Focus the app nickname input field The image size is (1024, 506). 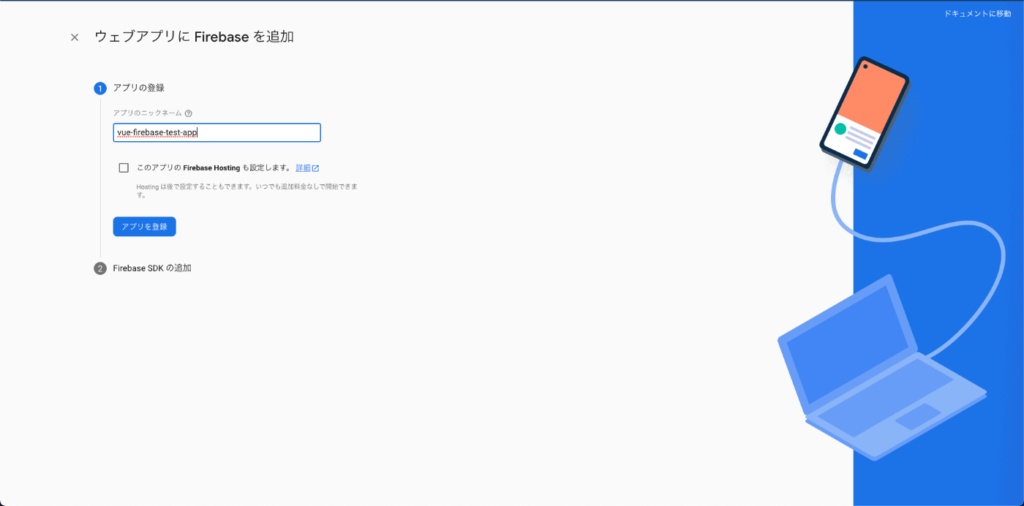pos(217,133)
